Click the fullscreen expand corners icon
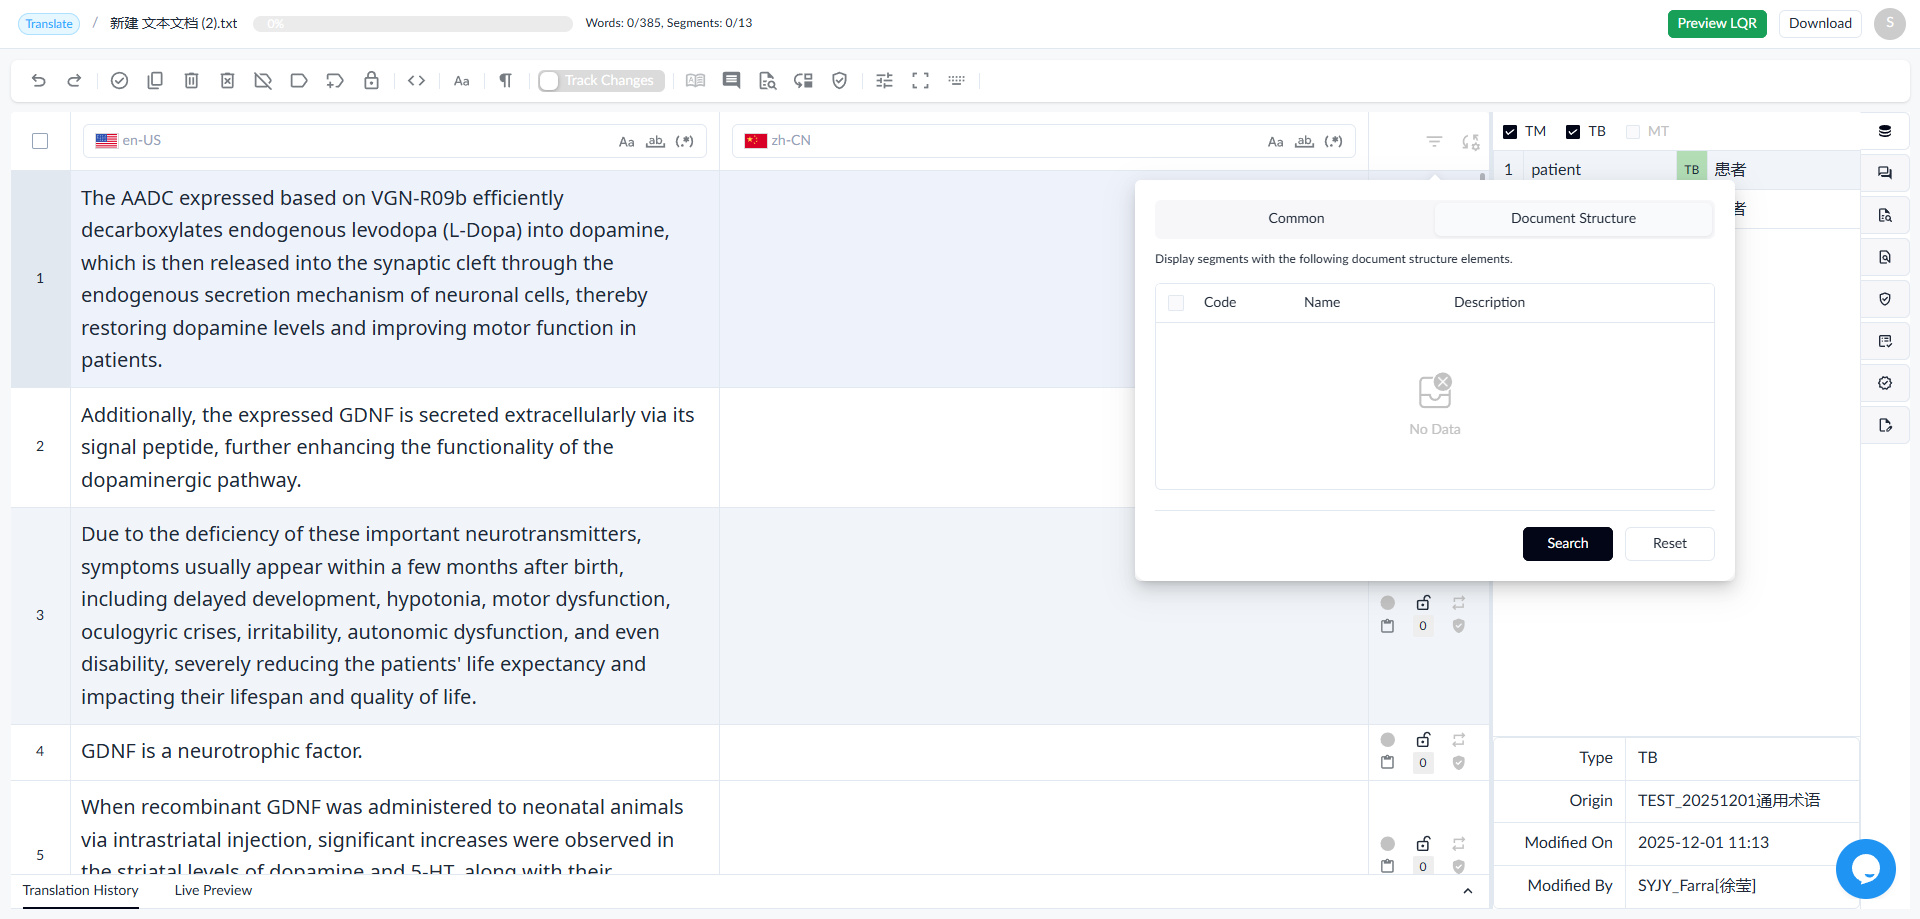1920x919 pixels. click(921, 81)
